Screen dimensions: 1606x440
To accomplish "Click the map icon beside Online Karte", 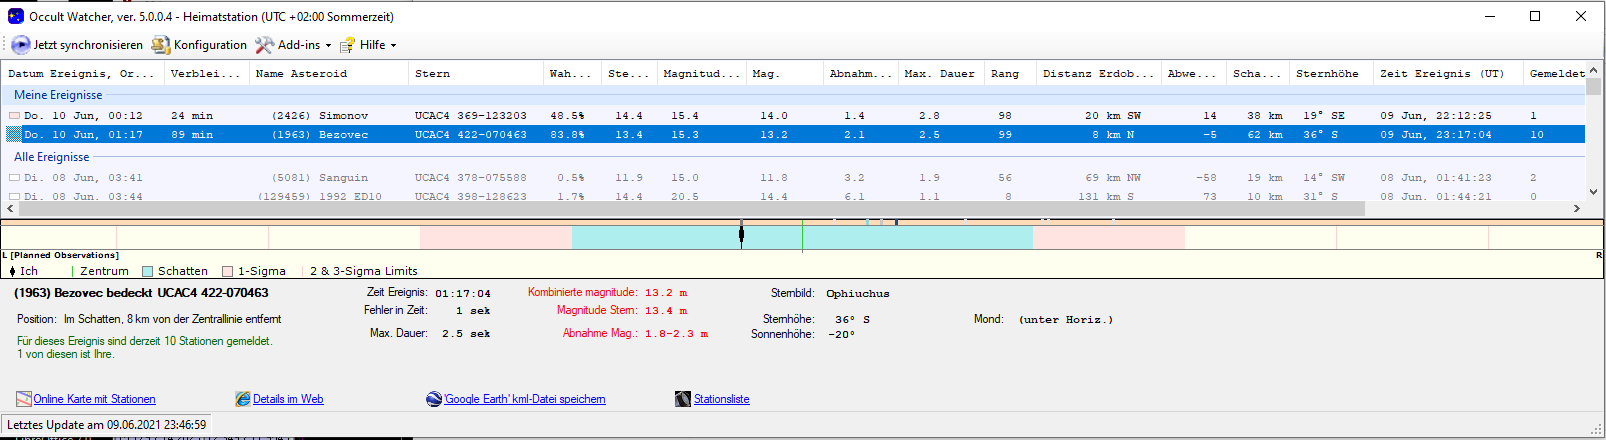I will (x=24, y=399).
